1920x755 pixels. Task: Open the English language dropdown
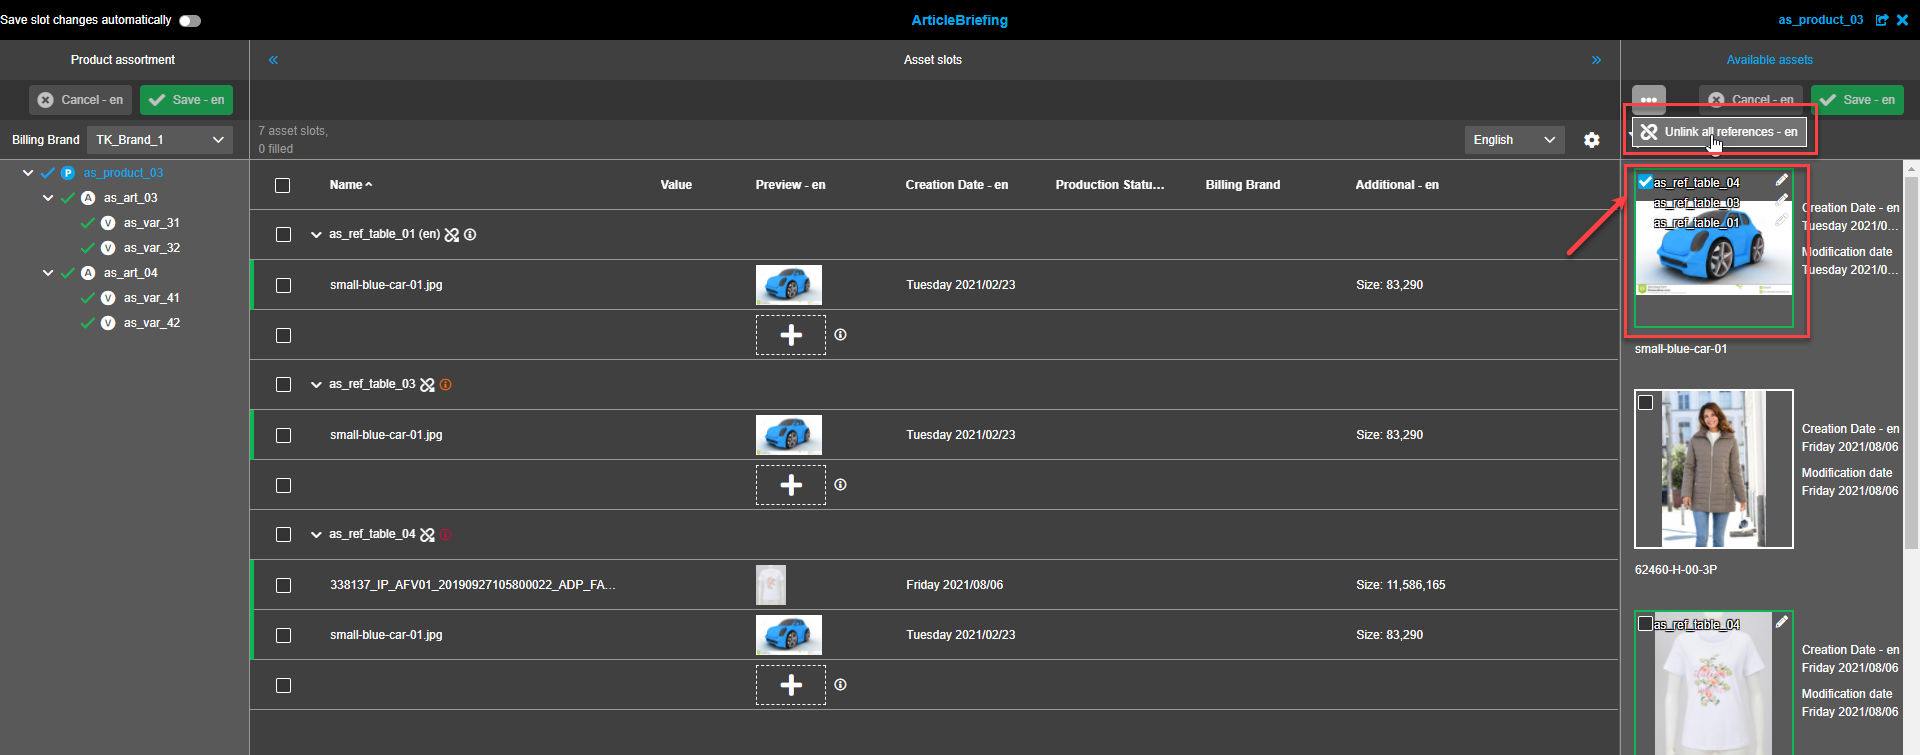1514,140
